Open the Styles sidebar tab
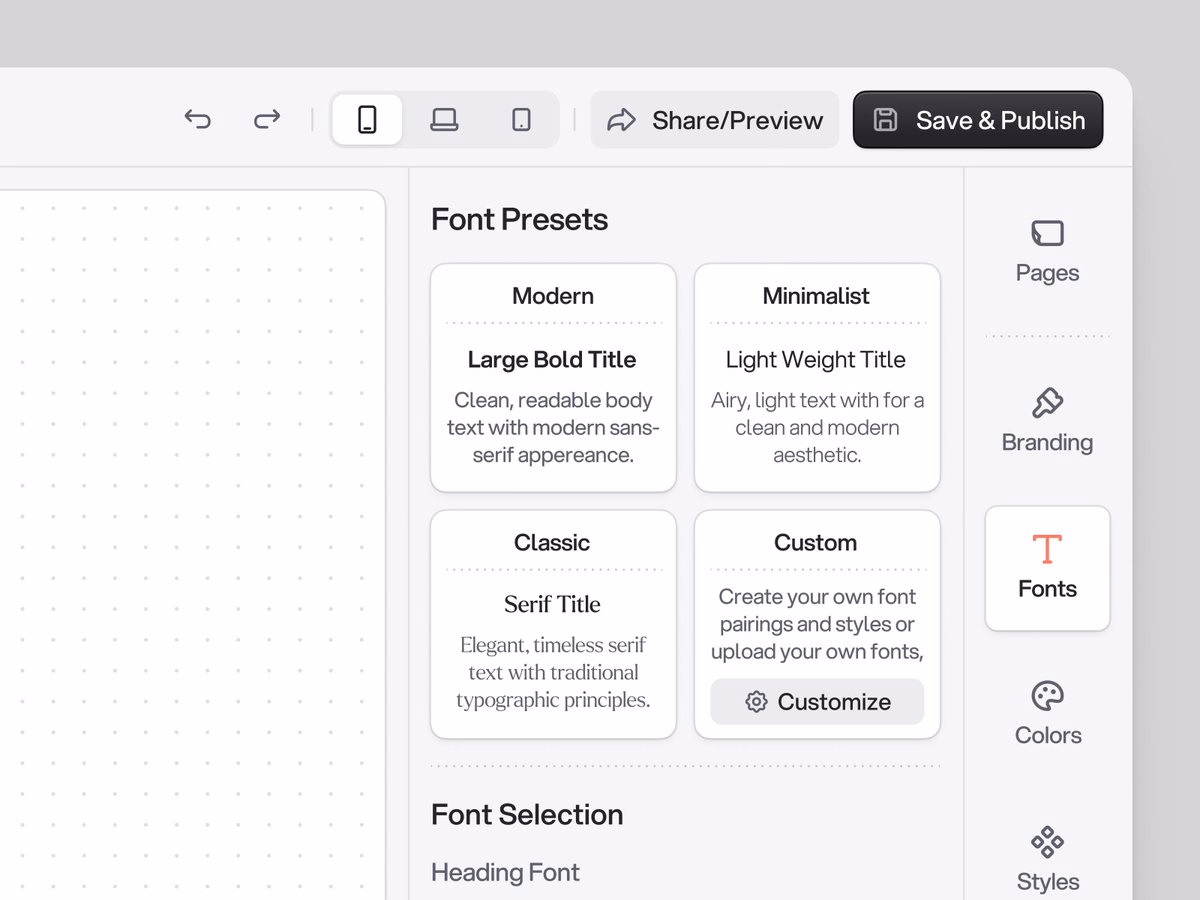Image resolution: width=1200 pixels, height=900 pixels. click(x=1047, y=859)
